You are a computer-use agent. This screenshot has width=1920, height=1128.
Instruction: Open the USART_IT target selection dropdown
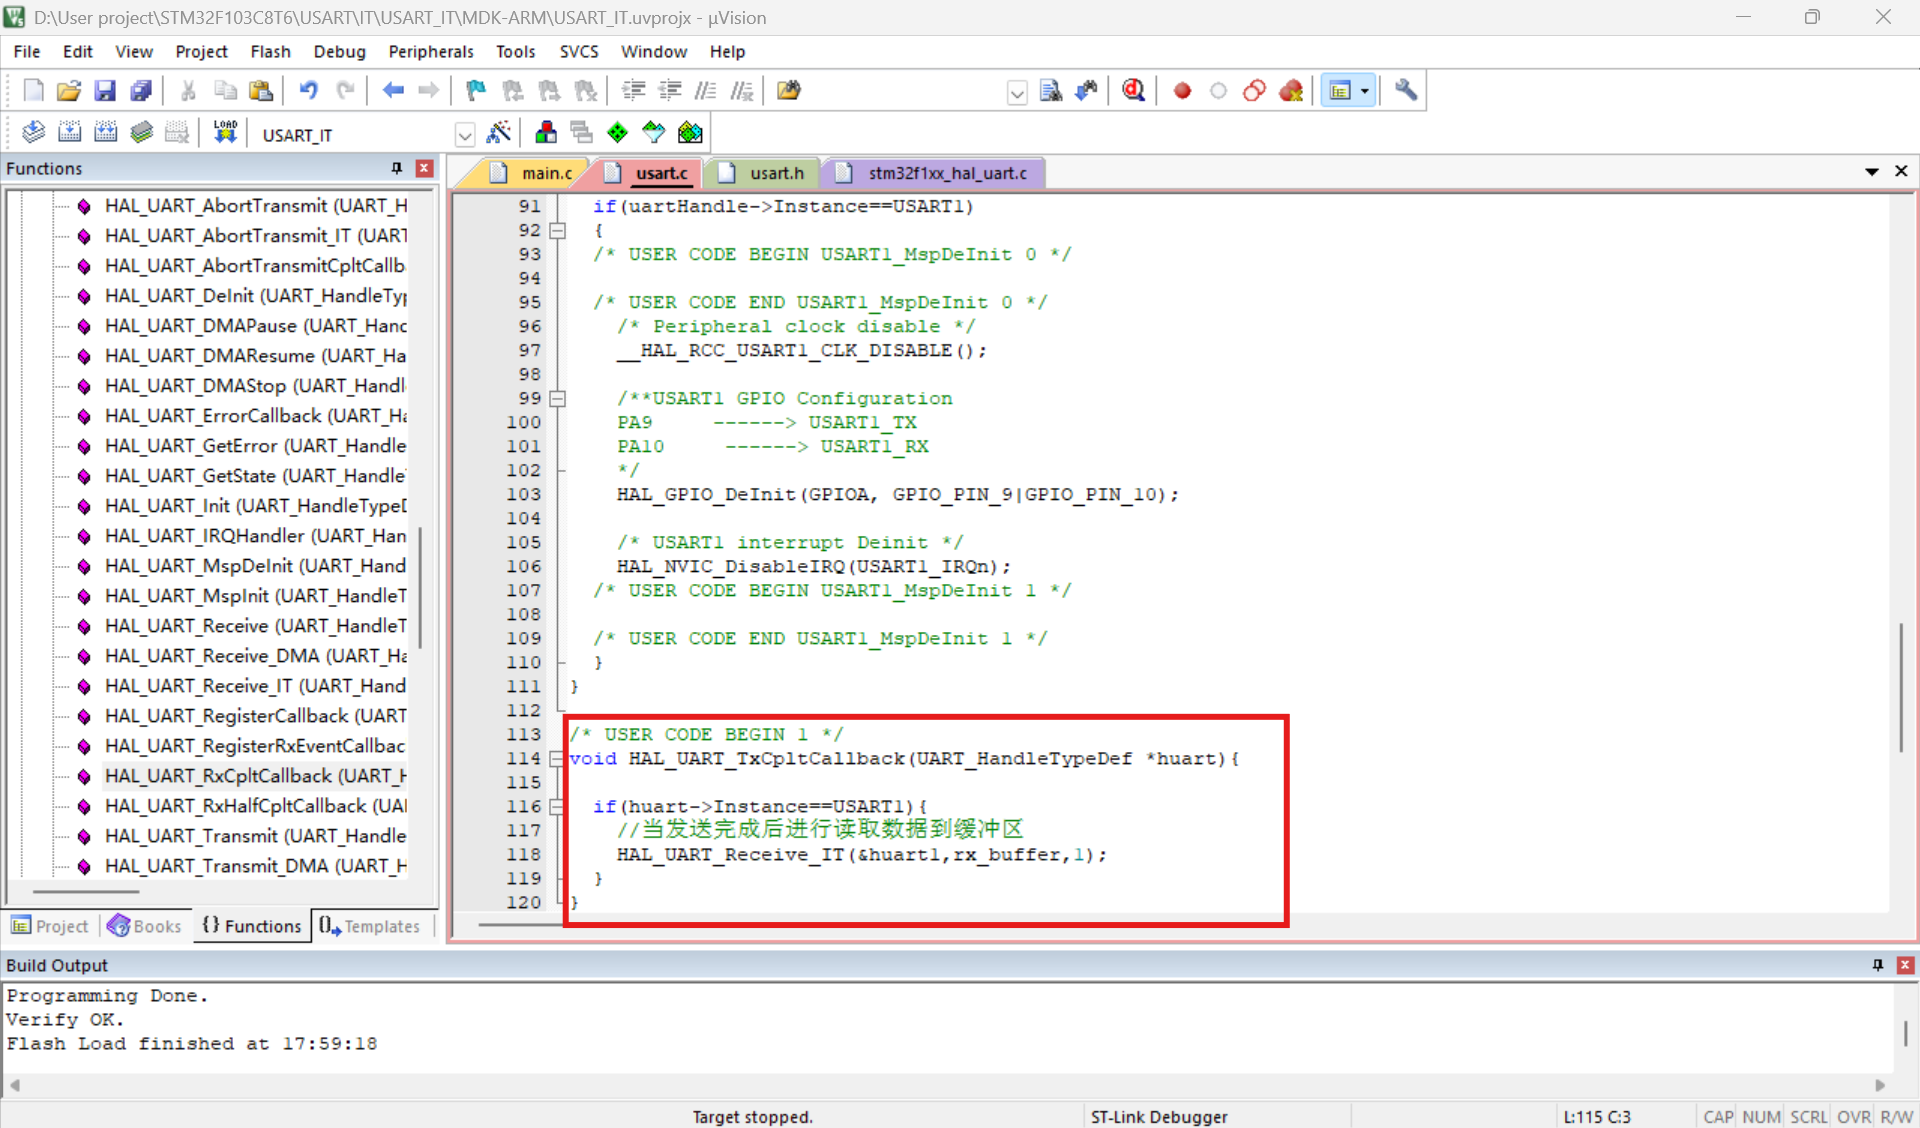point(464,134)
